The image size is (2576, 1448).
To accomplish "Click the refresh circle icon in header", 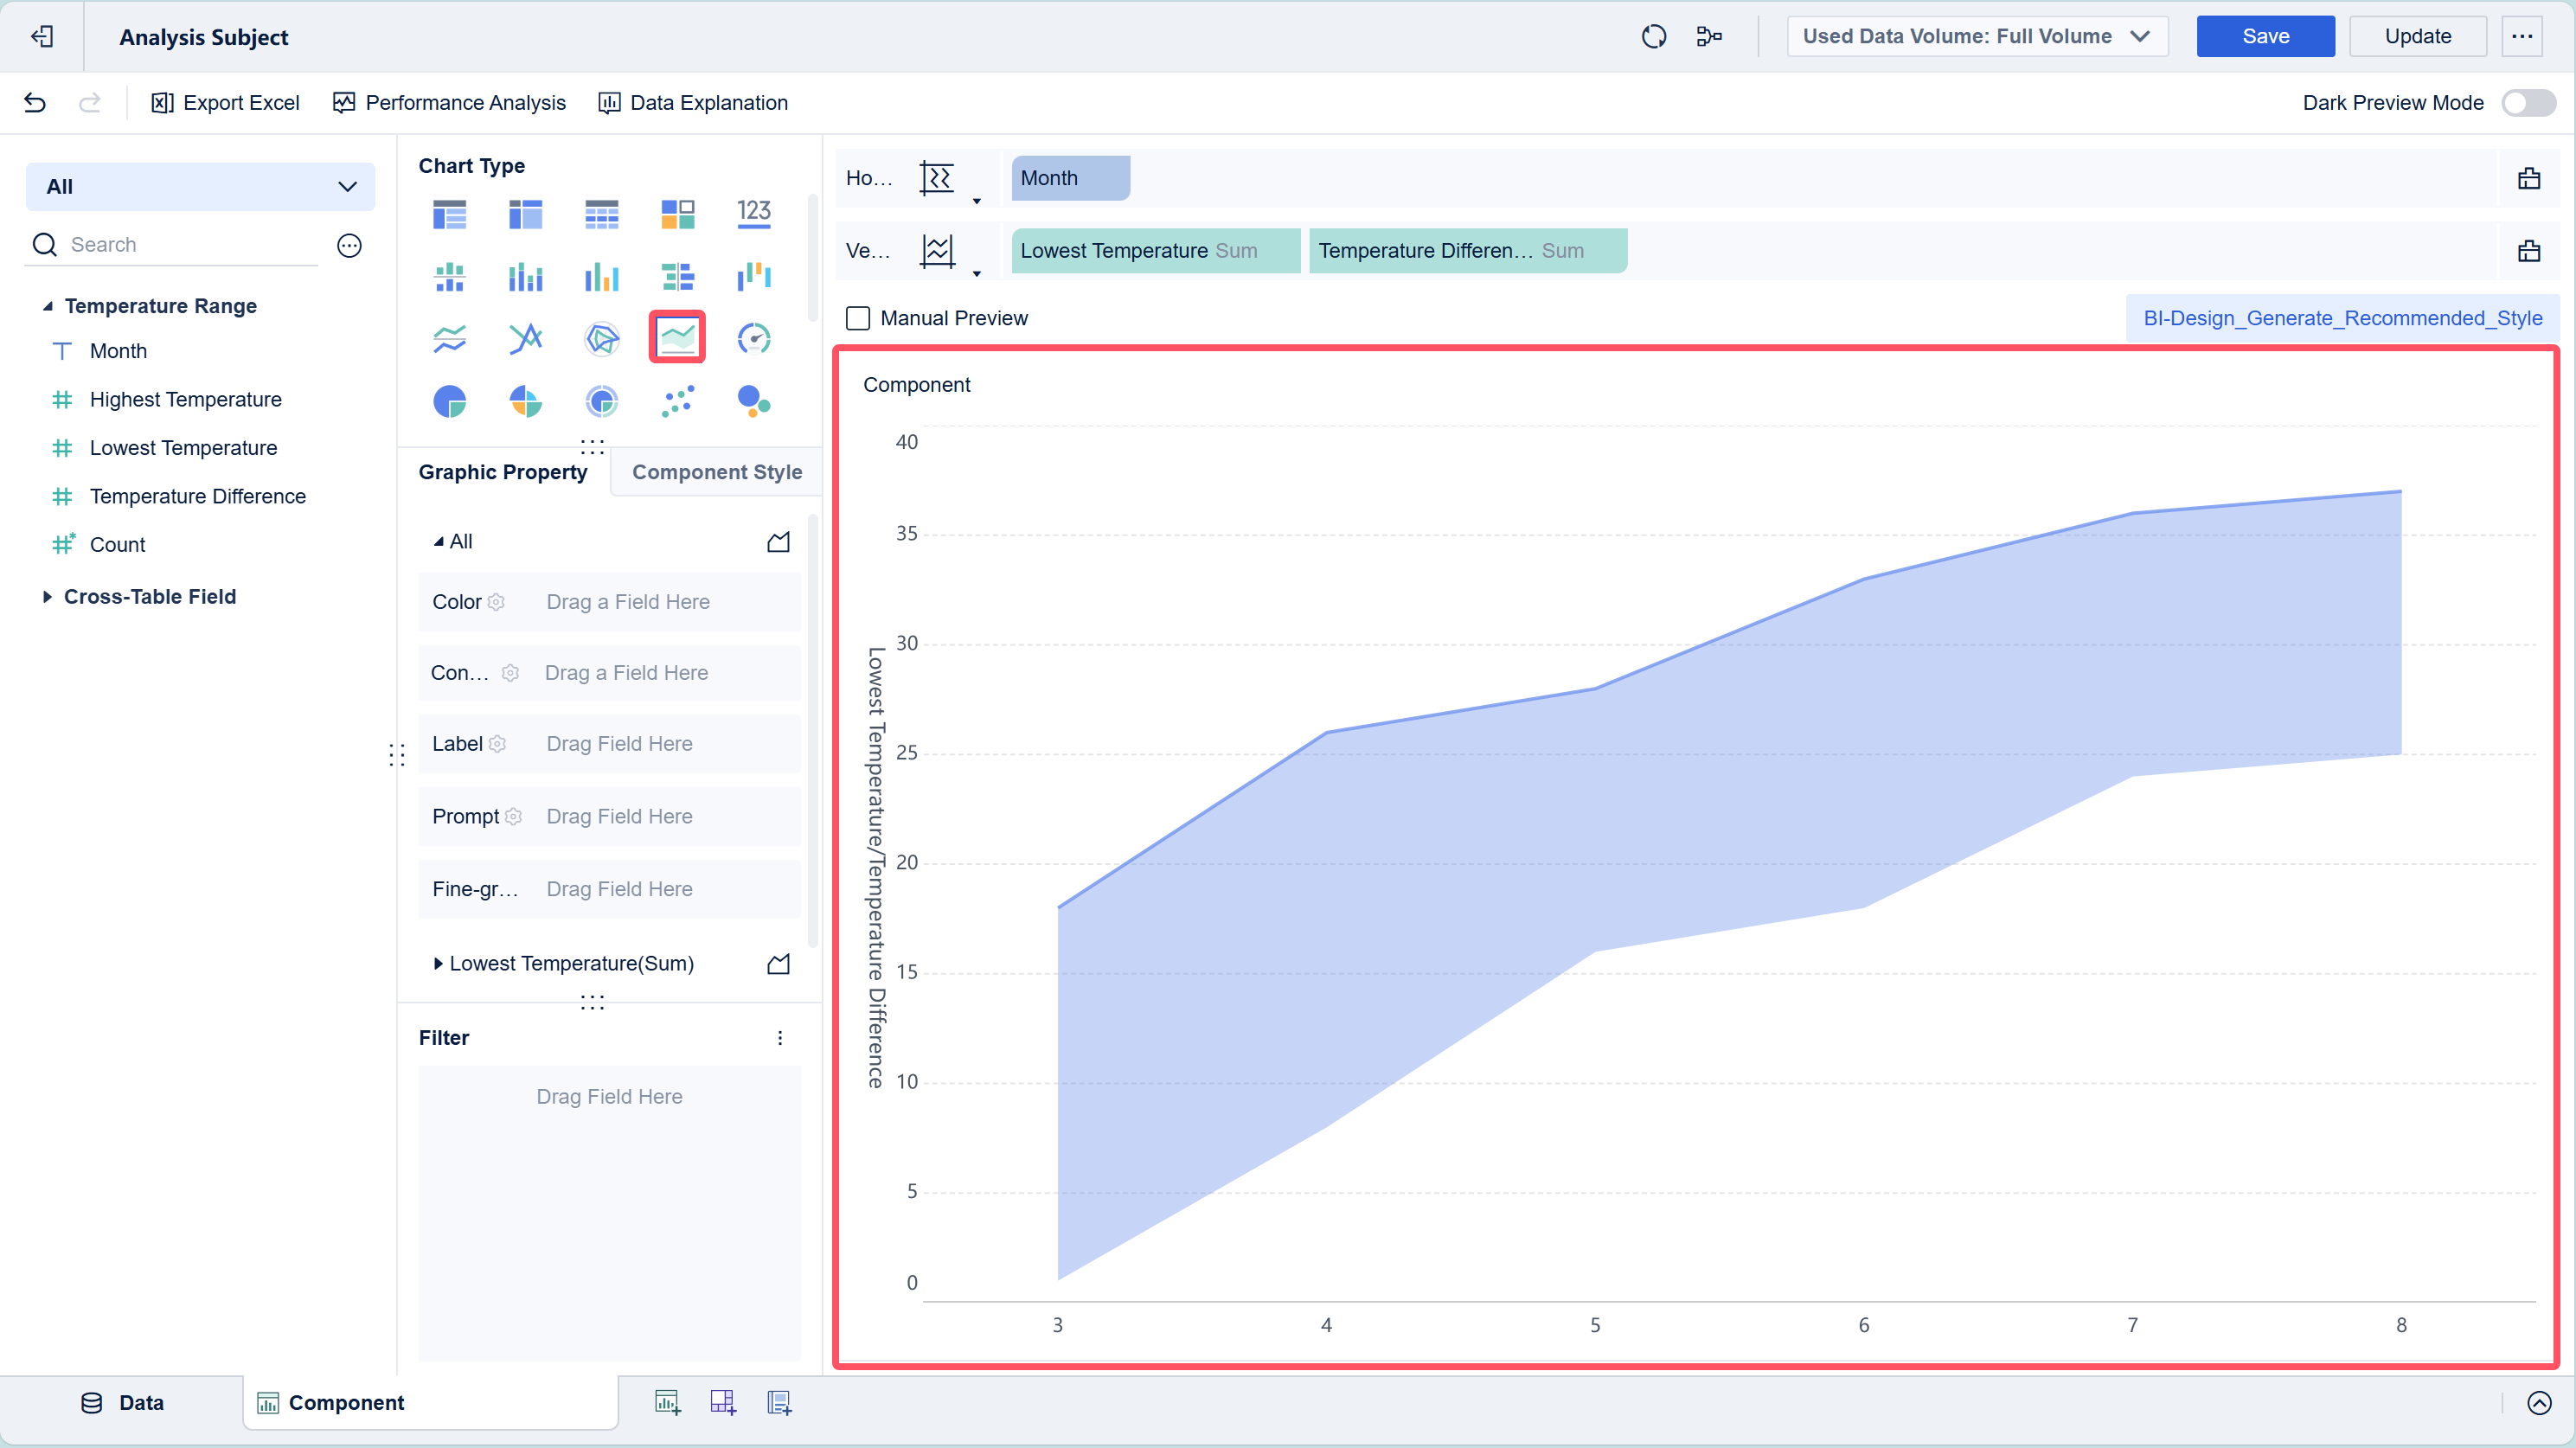I will (x=1653, y=37).
